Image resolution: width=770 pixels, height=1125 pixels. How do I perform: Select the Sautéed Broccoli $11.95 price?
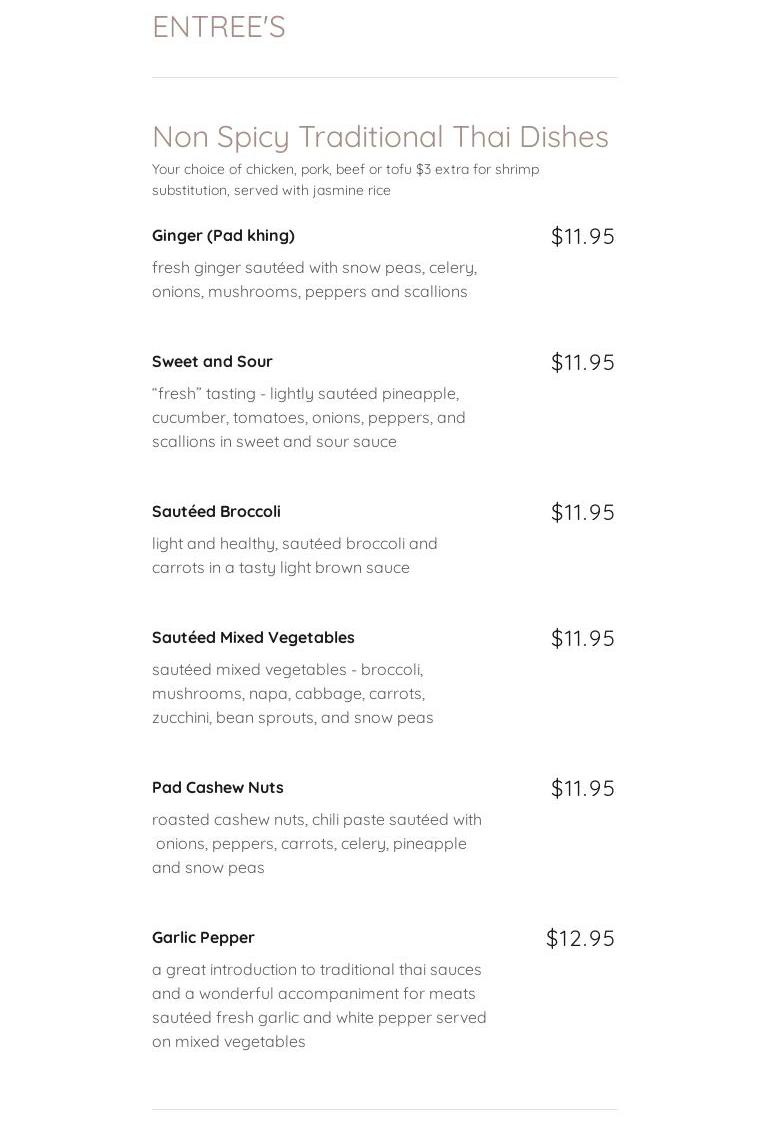click(583, 512)
